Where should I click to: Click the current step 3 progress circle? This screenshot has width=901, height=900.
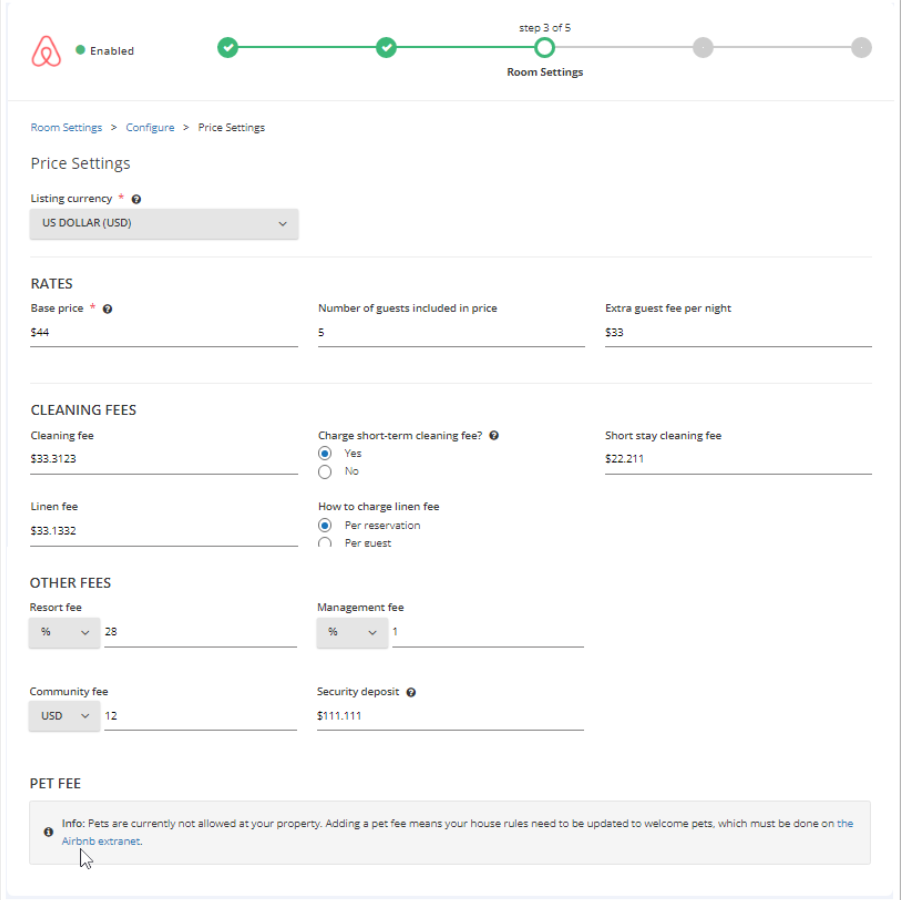tap(544, 48)
